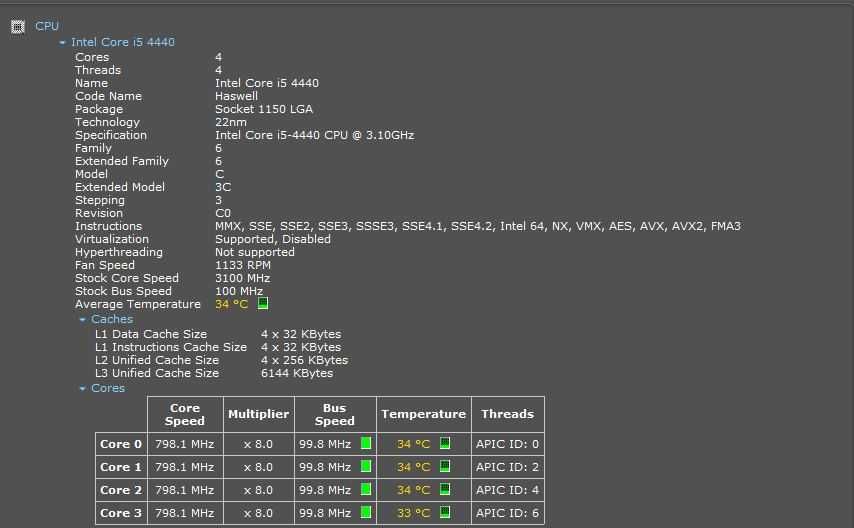
Task: Collapse the Caches section arrow
Action: click(x=82, y=319)
